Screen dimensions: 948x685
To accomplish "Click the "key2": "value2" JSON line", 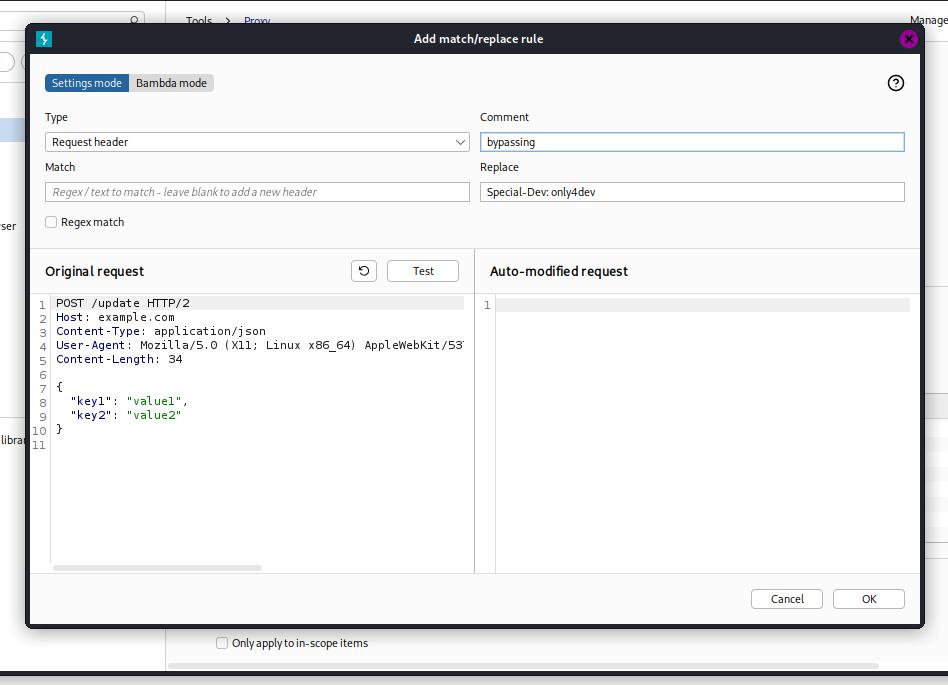I will click(x=126, y=415).
